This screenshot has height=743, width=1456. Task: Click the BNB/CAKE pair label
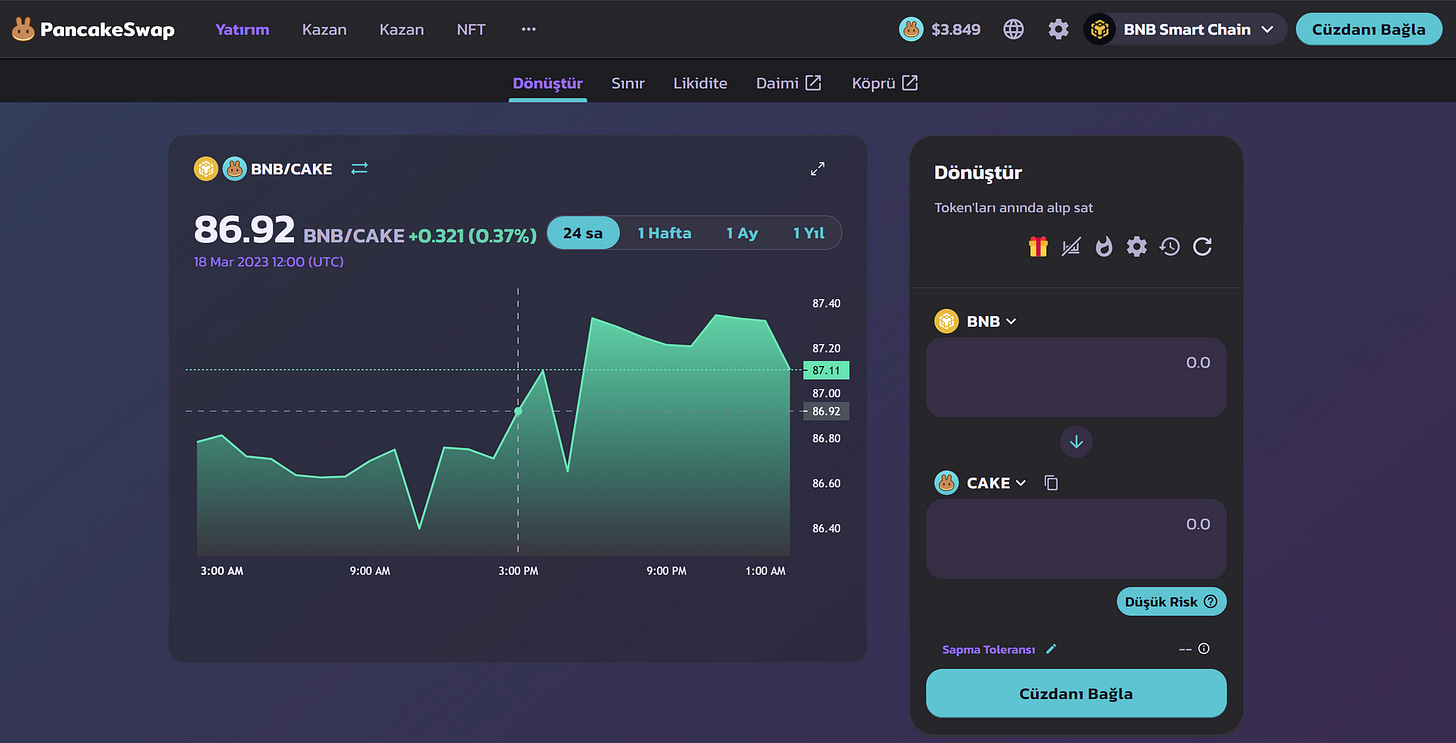(x=291, y=168)
